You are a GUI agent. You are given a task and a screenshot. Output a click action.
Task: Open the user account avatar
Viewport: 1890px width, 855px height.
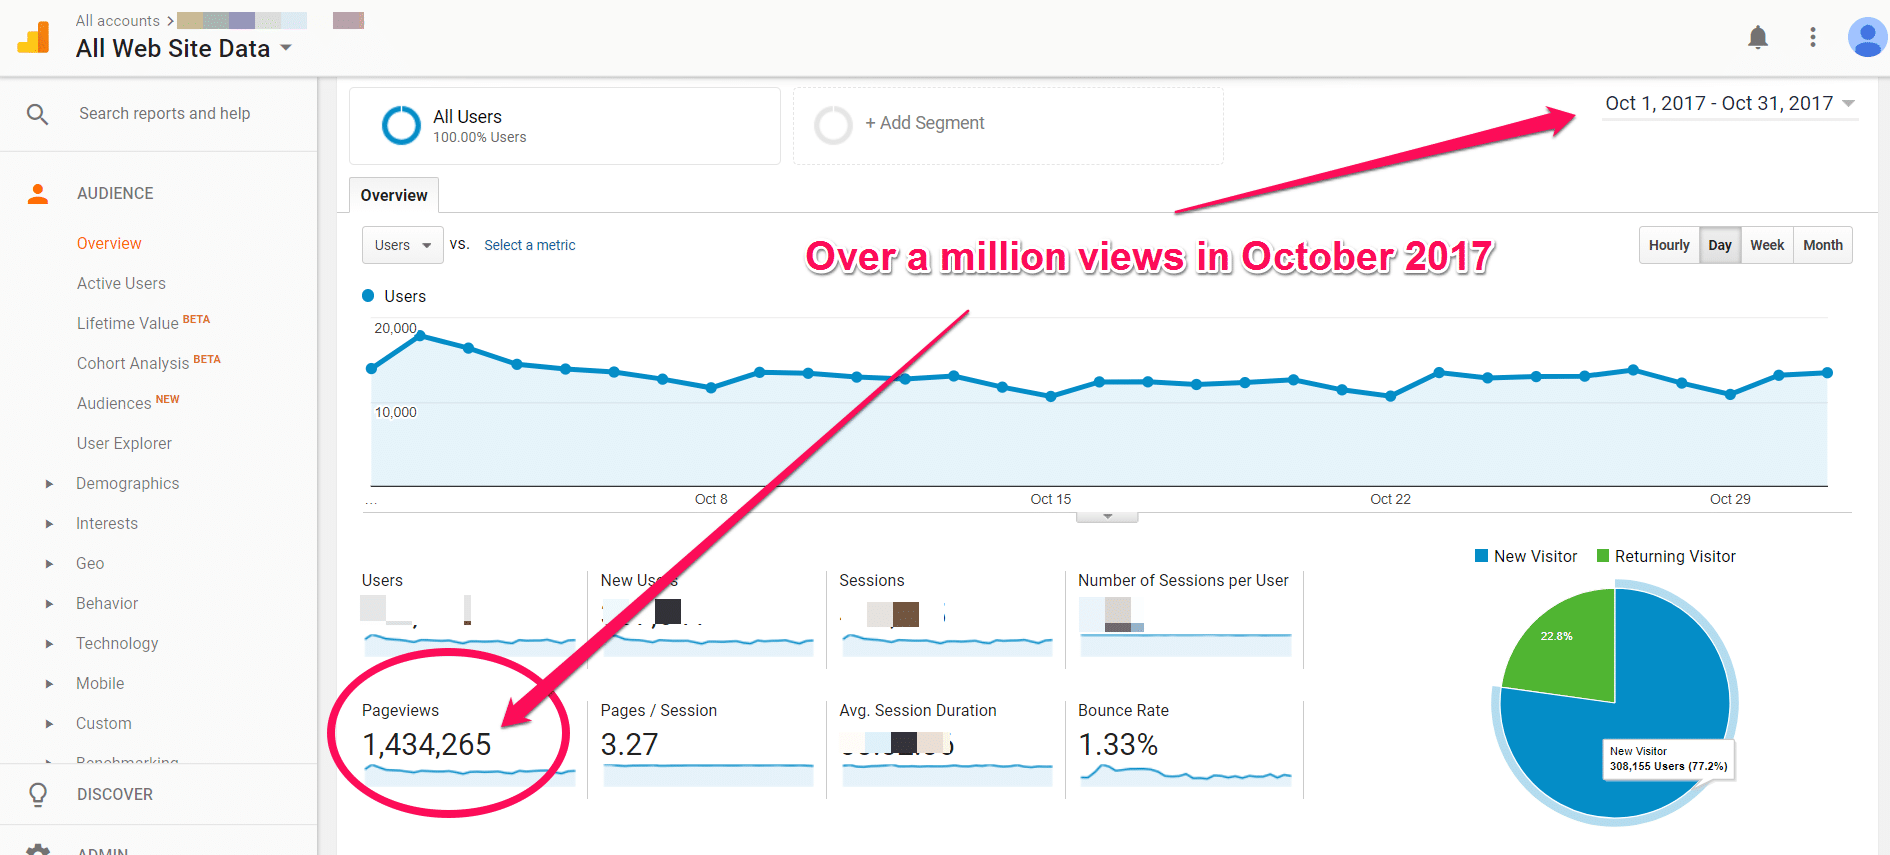pyautogui.click(x=1866, y=38)
